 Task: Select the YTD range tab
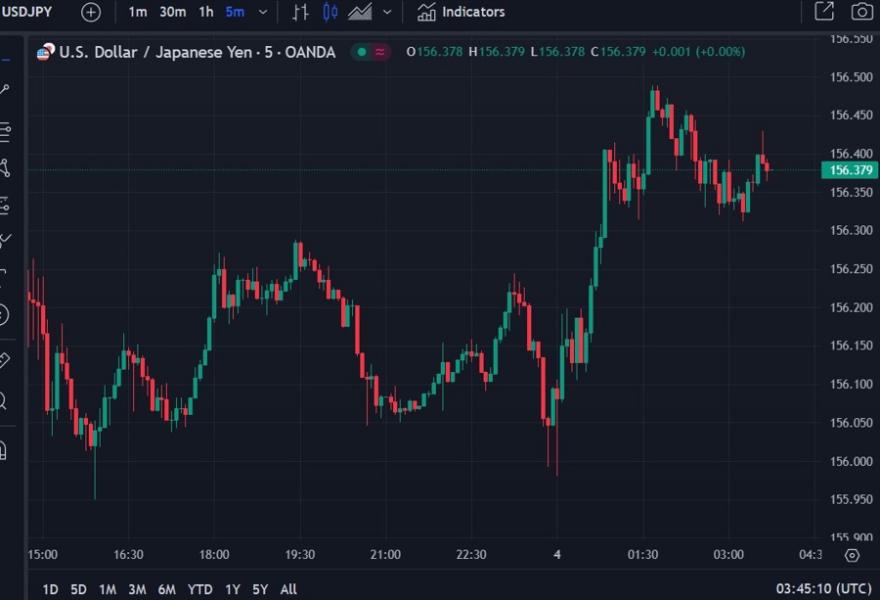pos(199,590)
